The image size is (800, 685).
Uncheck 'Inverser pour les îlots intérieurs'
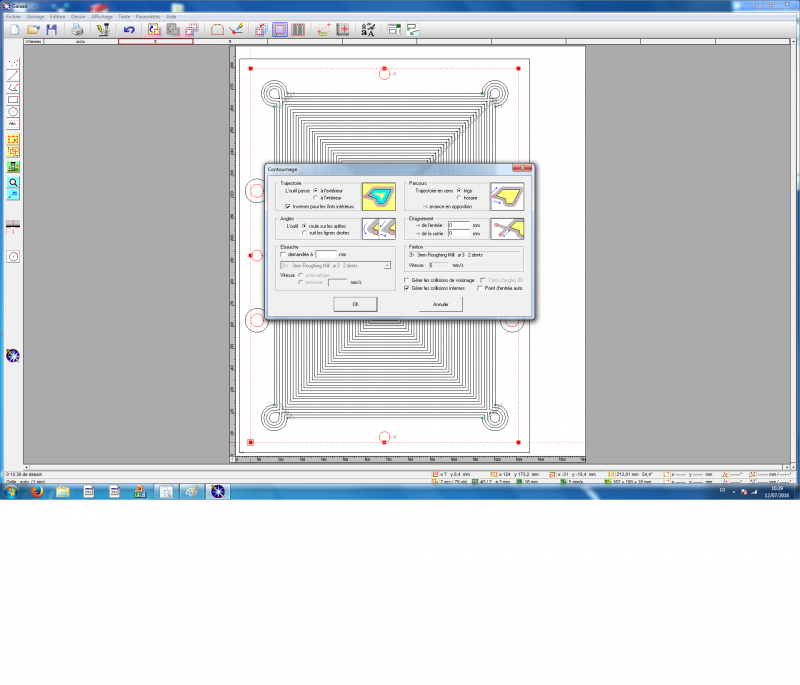coord(288,206)
